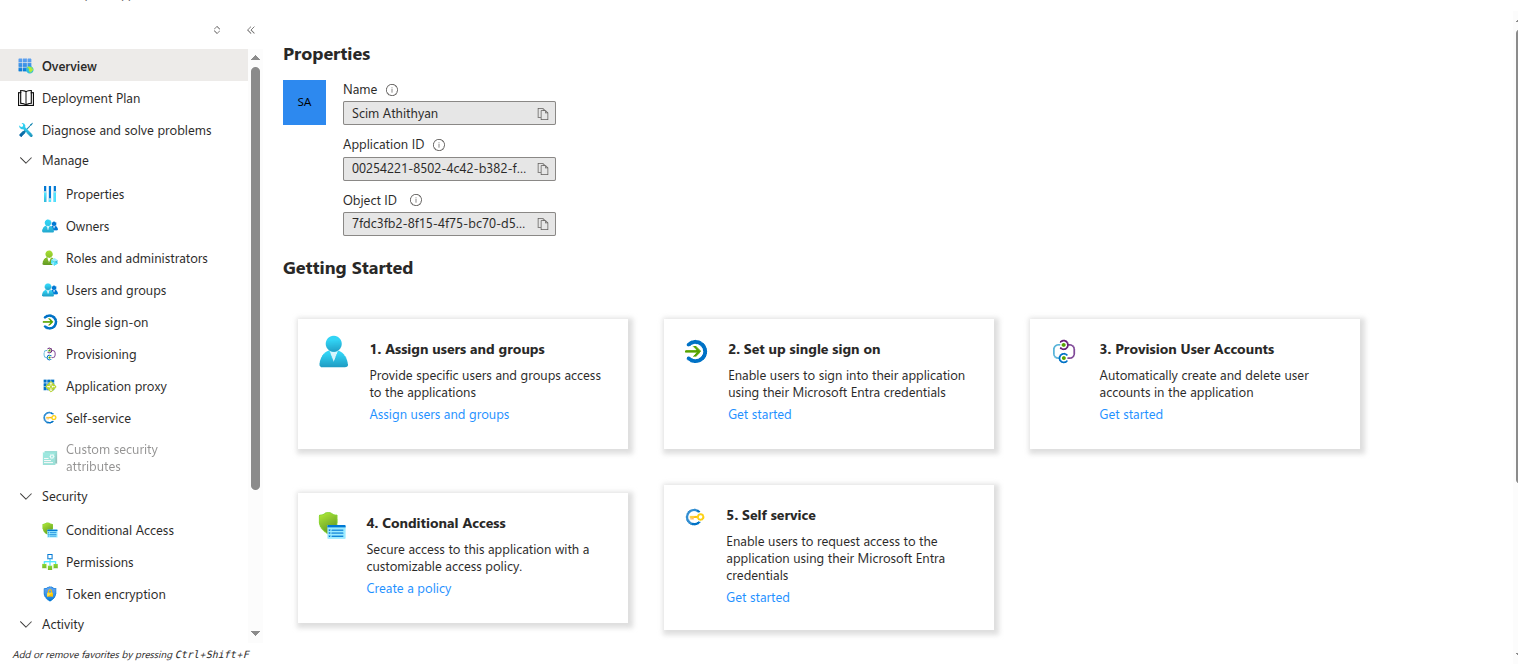Click the Deployment Plan book icon

click(26, 98)
